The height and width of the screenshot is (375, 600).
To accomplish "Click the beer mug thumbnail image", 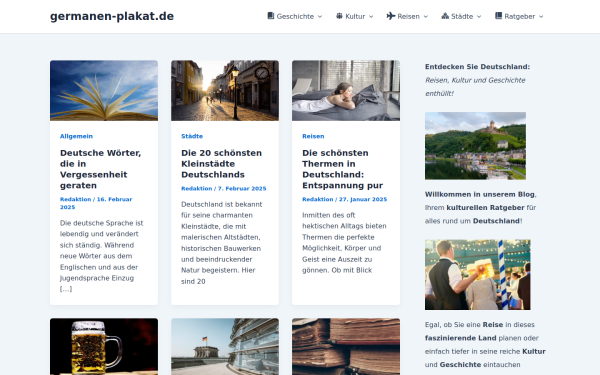I will [104, 347].
